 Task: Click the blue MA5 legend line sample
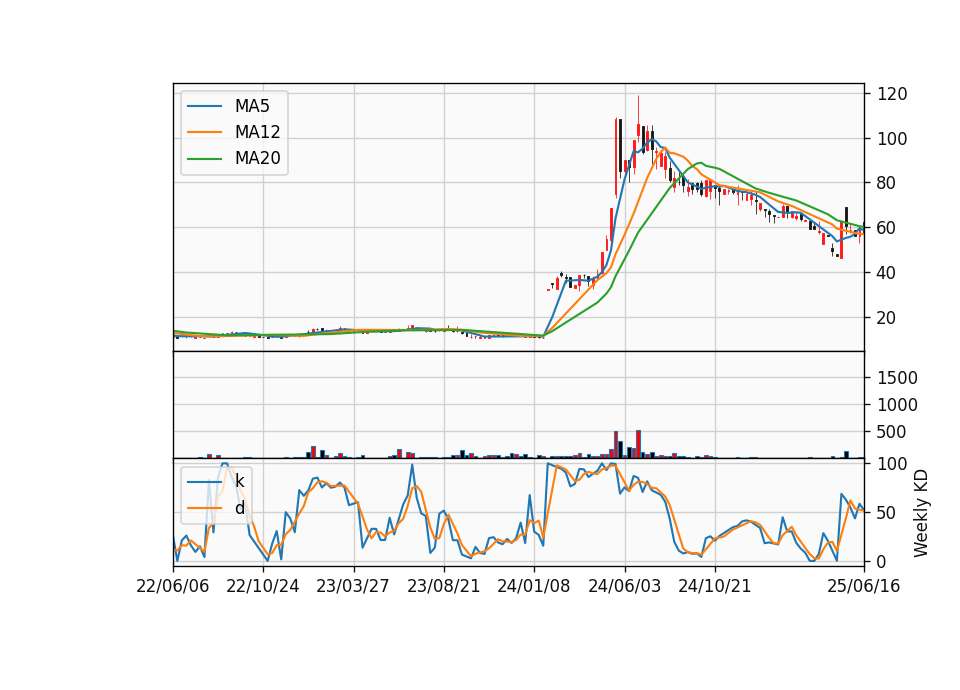[x=204, y=106]
